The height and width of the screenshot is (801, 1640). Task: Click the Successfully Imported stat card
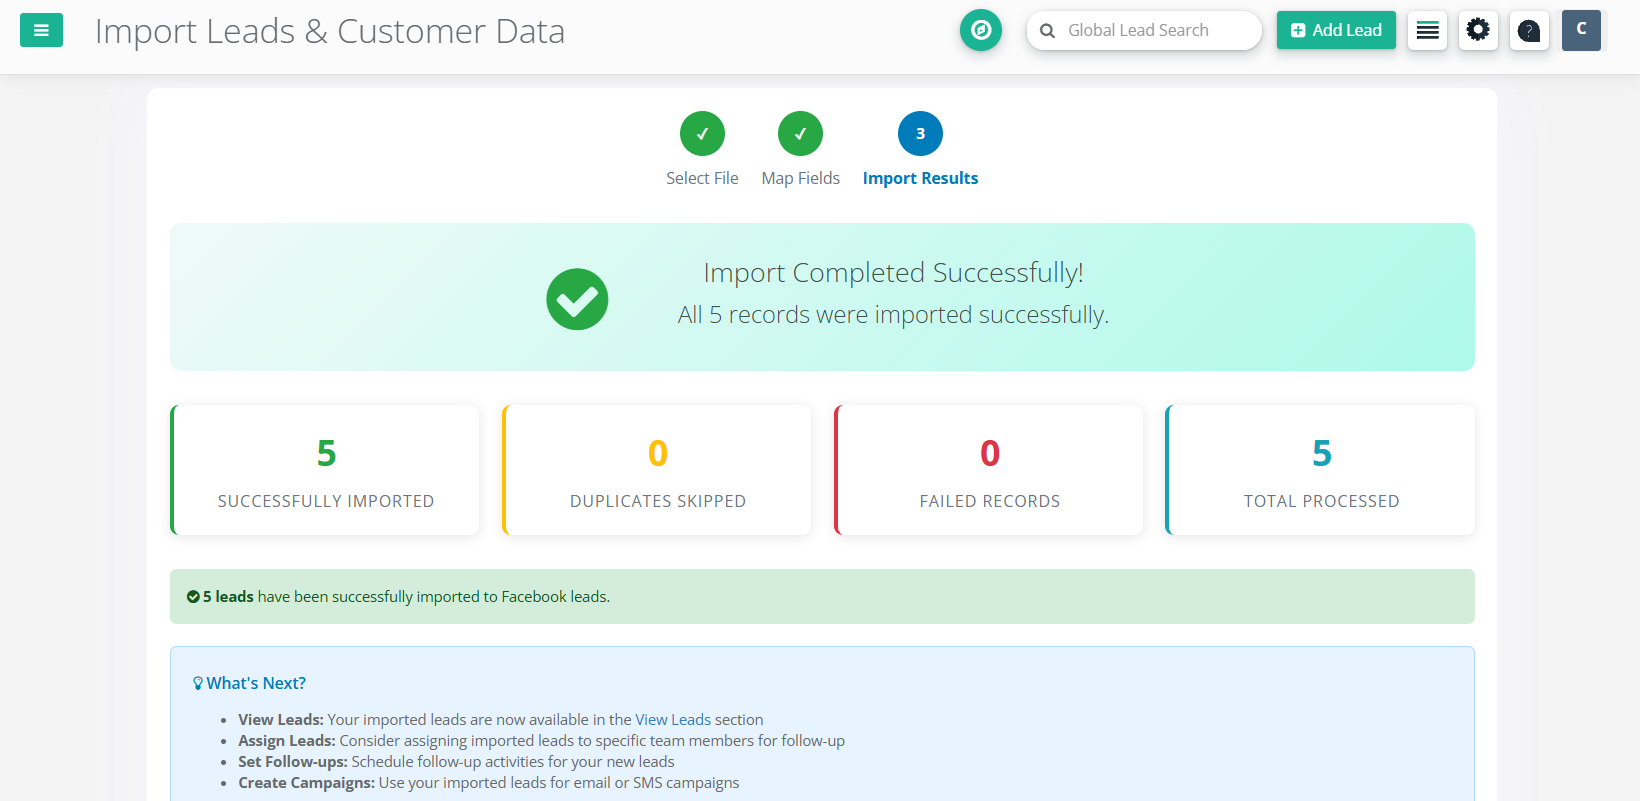coord(326,470)
